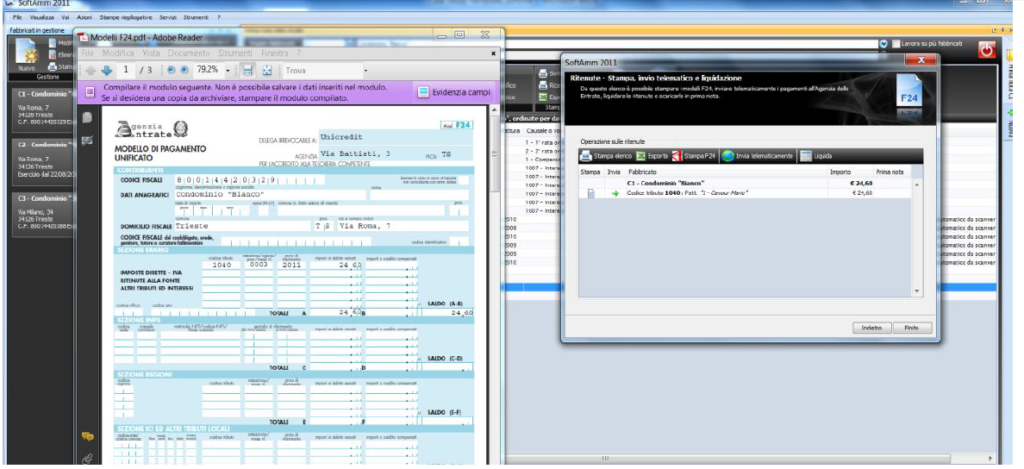Click the Dati anagrafici Condominio Bianco field
1024x469 pixels.
[270, 195]
